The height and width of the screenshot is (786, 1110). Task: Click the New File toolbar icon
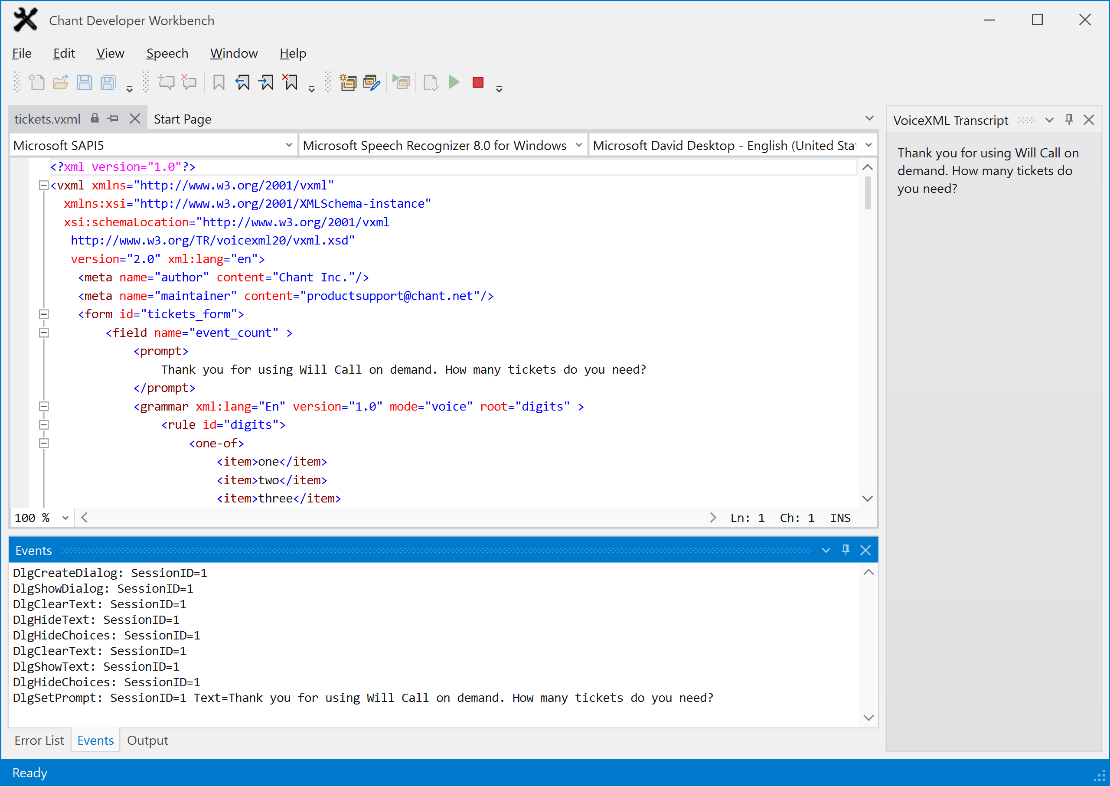37,83
